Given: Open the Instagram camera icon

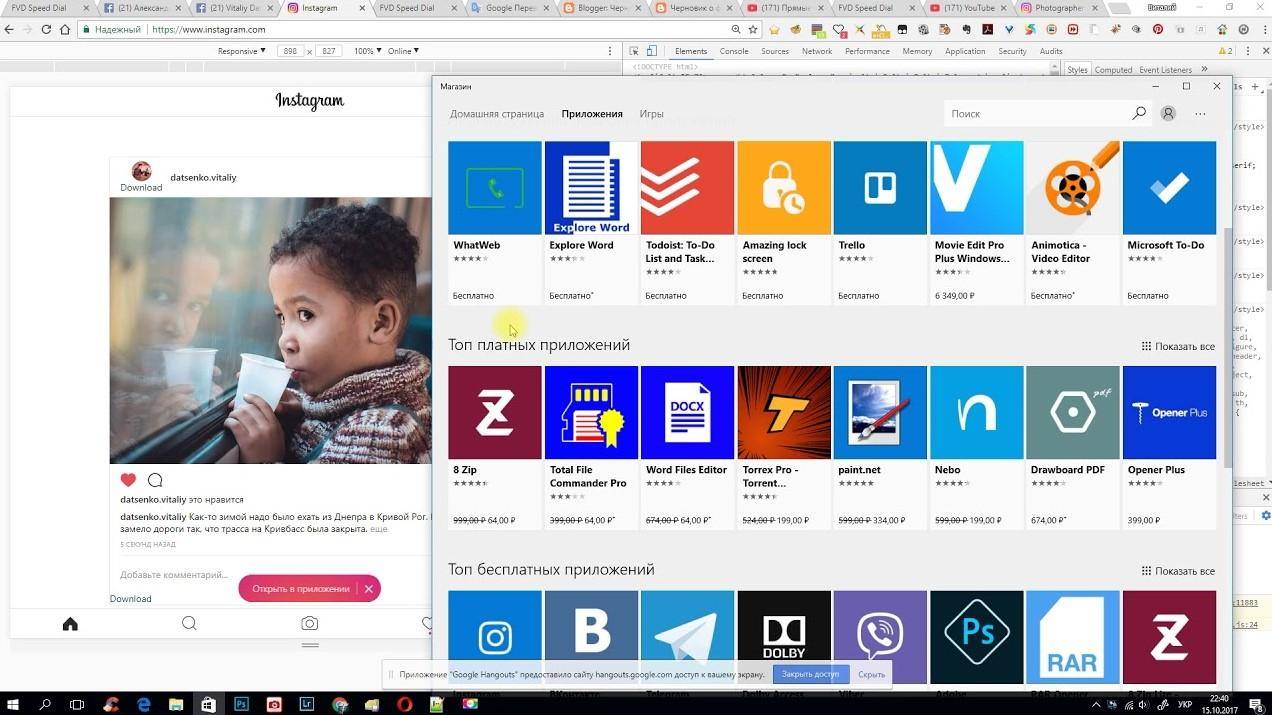Looking at the screenshot, I should (310, 624).
